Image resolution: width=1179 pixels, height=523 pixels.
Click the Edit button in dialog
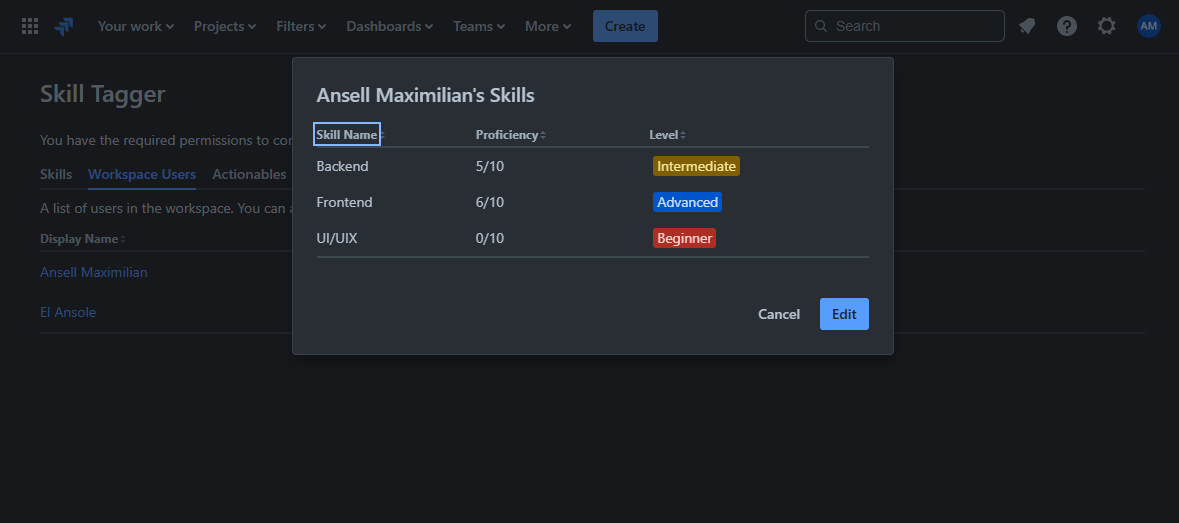[844, 314]
